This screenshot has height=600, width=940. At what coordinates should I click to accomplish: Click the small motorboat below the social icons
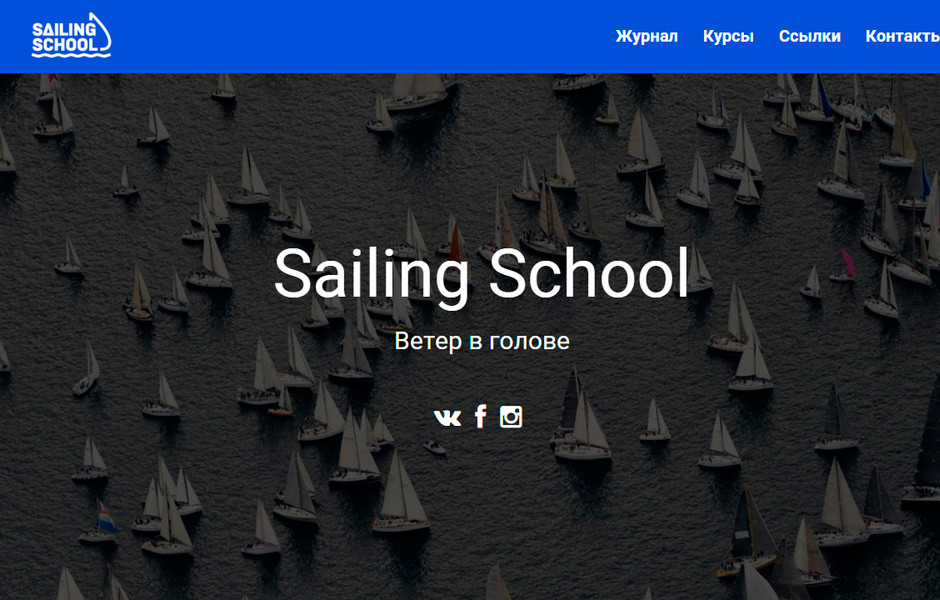click(x=434, y=447)
